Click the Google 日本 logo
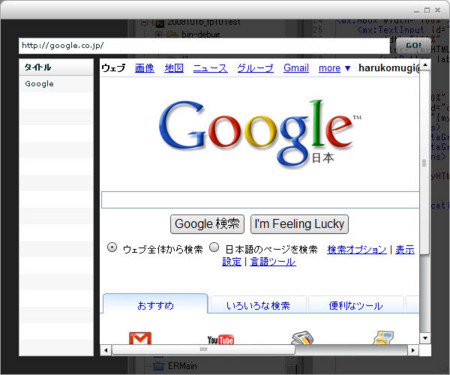 pyautogui.click(x=260, y=133)
